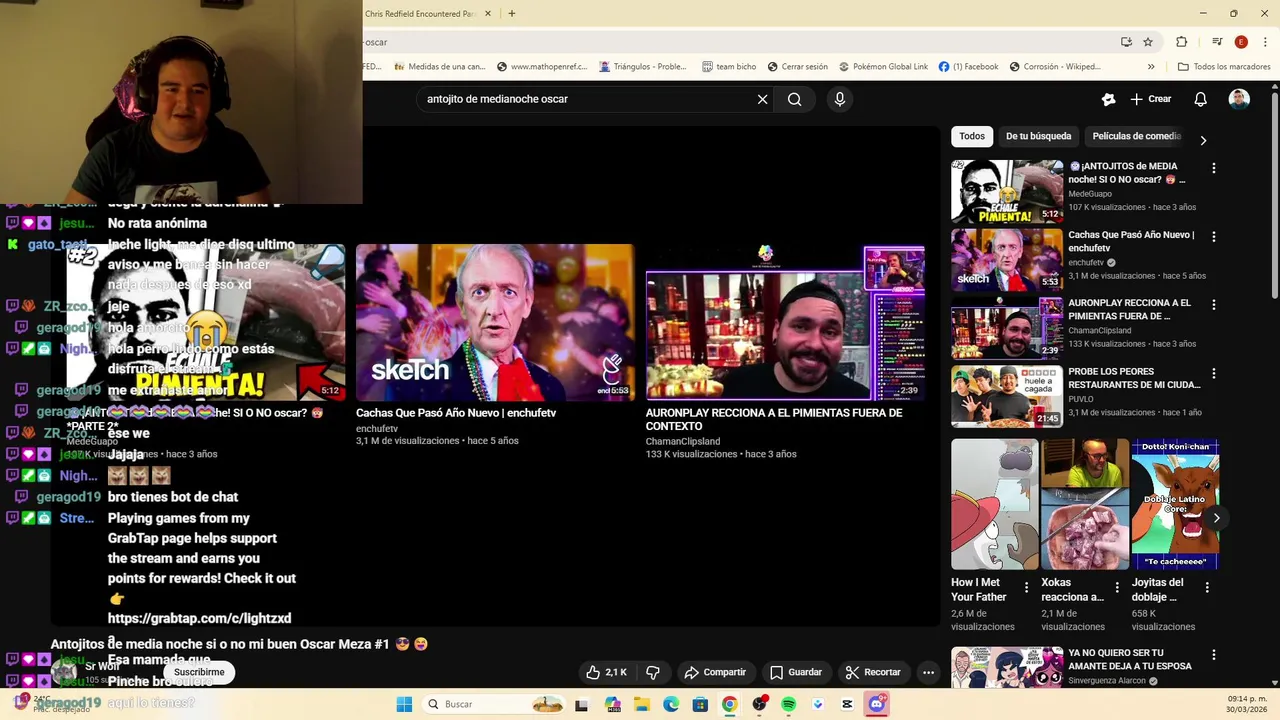Save the video with Guardar
1280x720 pixels.
(796, 672)
